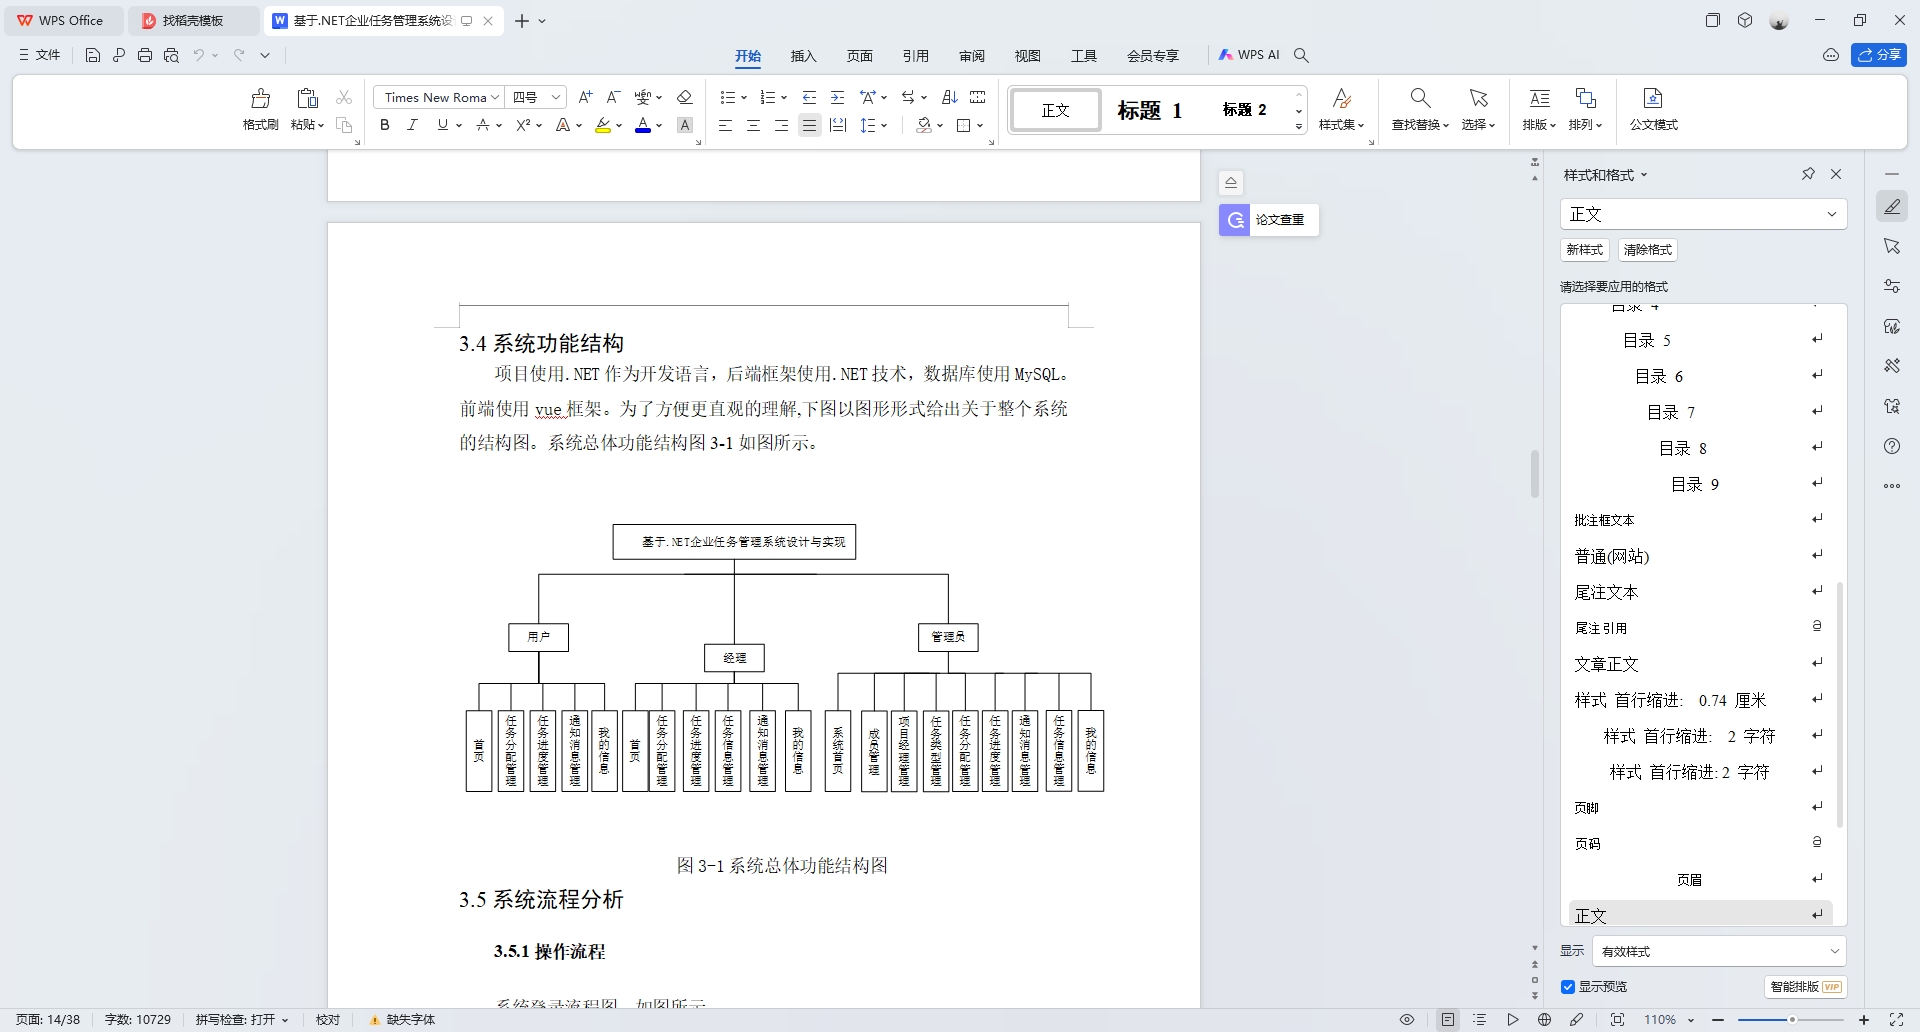Viewport: 1920px width, 1032px height.
Task: Pin the Styles and Formatting panel
Action: pos(1808,174)
